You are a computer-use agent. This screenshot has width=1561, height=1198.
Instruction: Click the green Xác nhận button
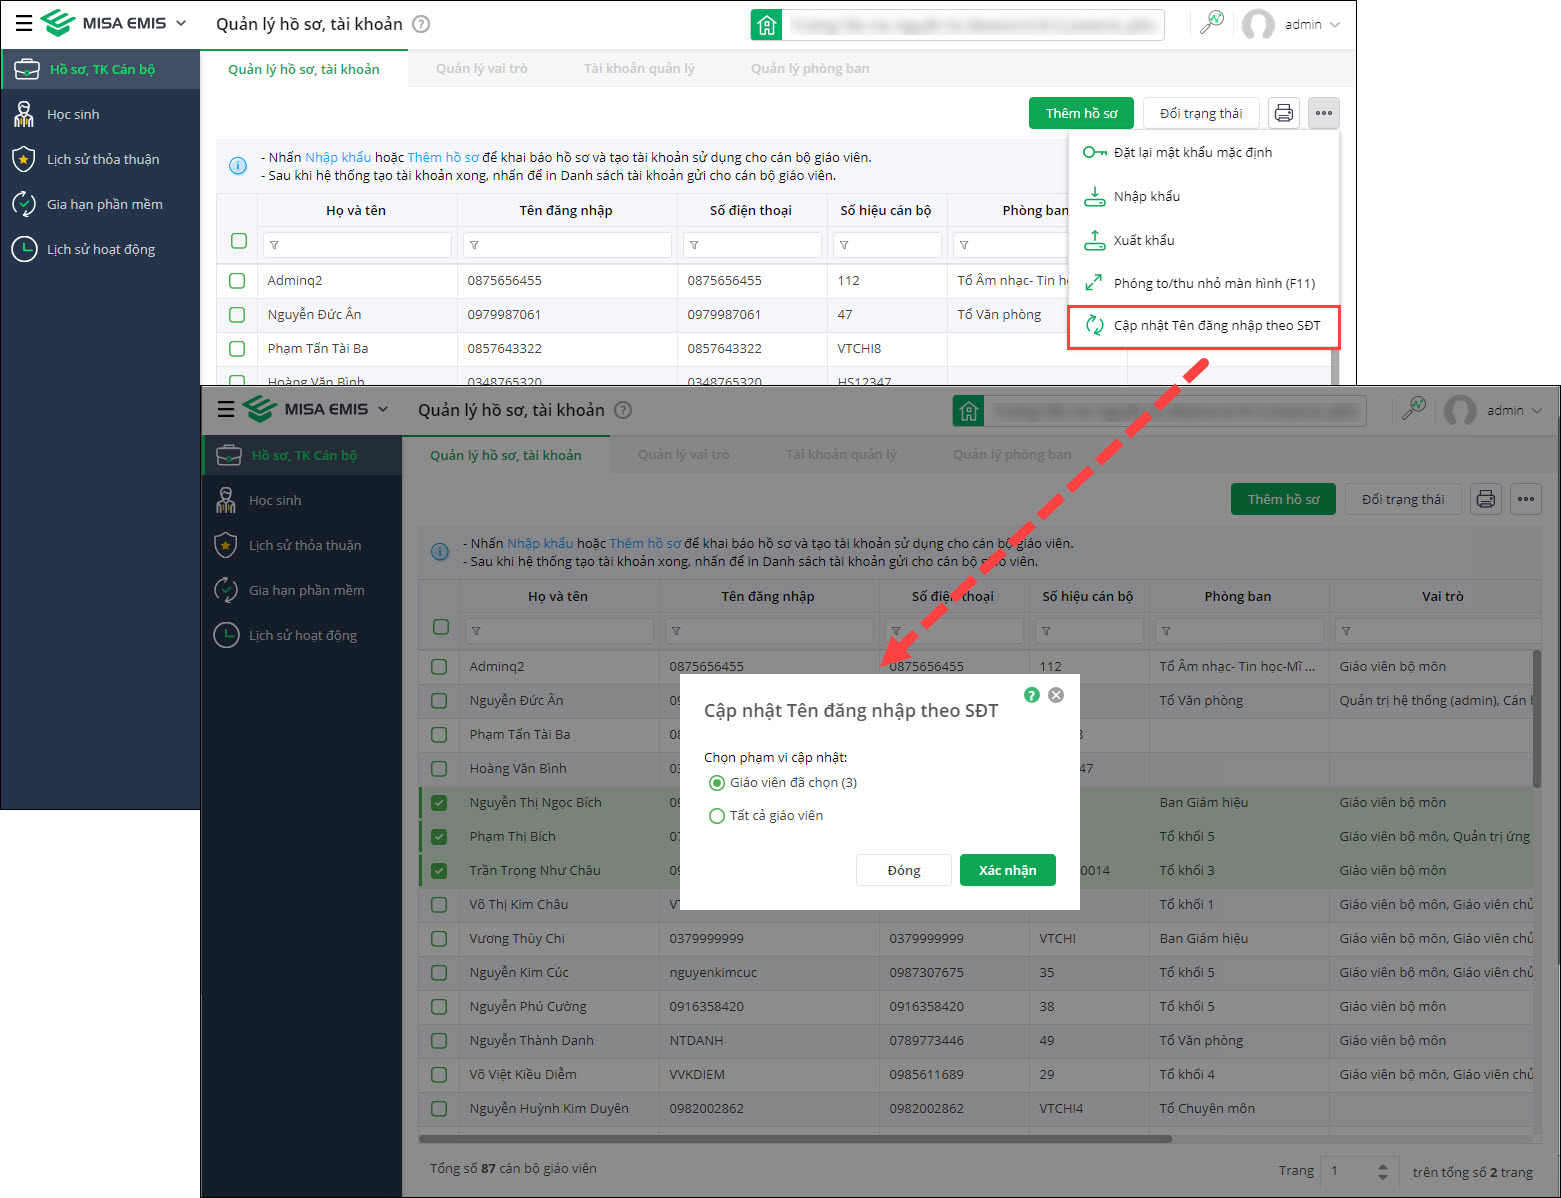(1008, 870)
